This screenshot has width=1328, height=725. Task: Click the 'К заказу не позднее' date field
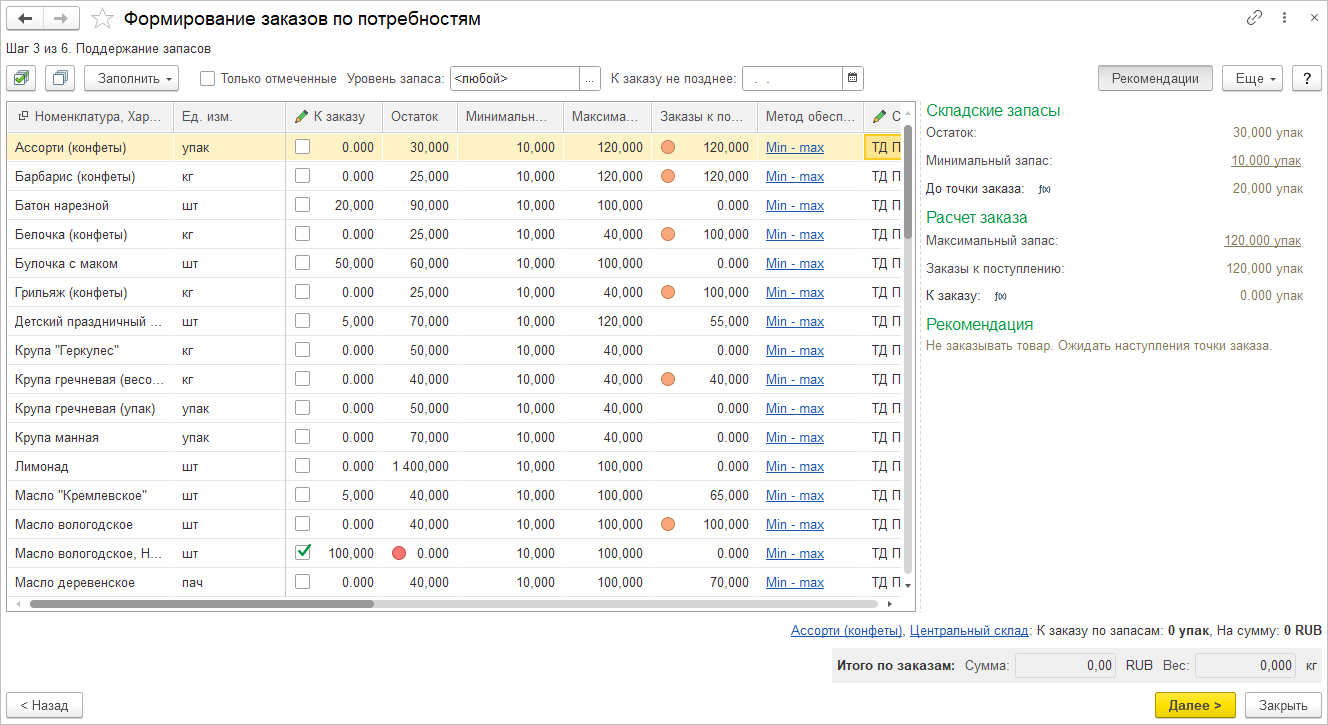[791, 78]
